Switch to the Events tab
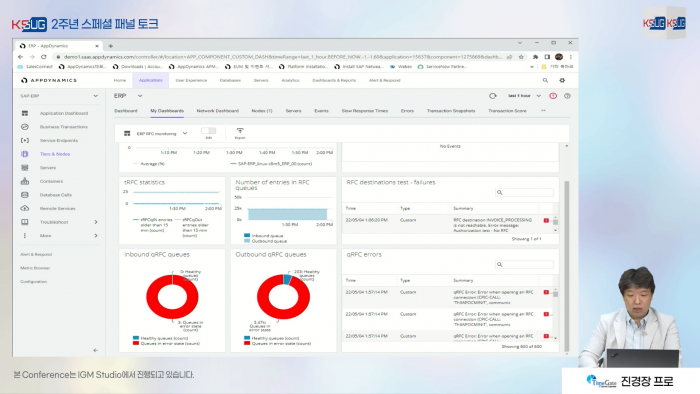Image resolution: width=700 pixels, height=394 pixels. [321, 111]
